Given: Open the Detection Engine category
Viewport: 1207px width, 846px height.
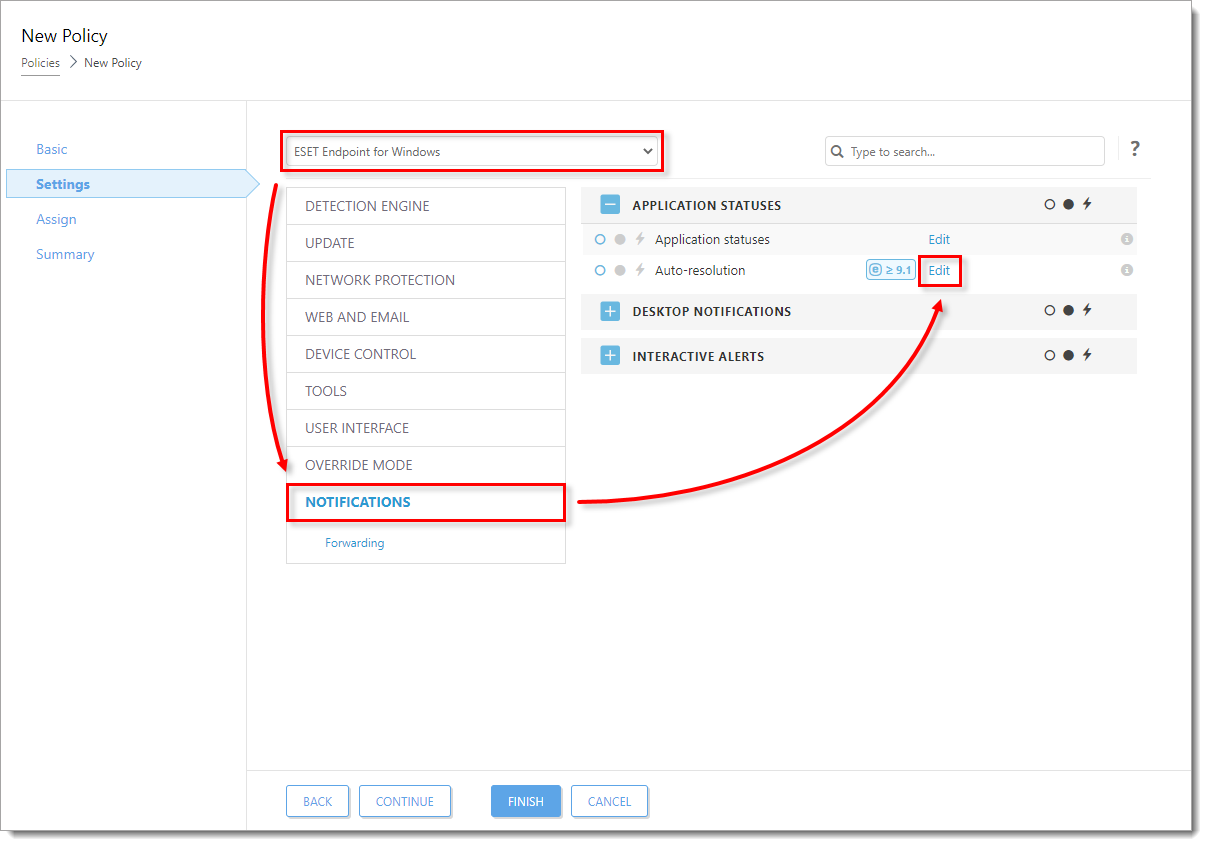Looking at the screenshot, I should (426, 206).
